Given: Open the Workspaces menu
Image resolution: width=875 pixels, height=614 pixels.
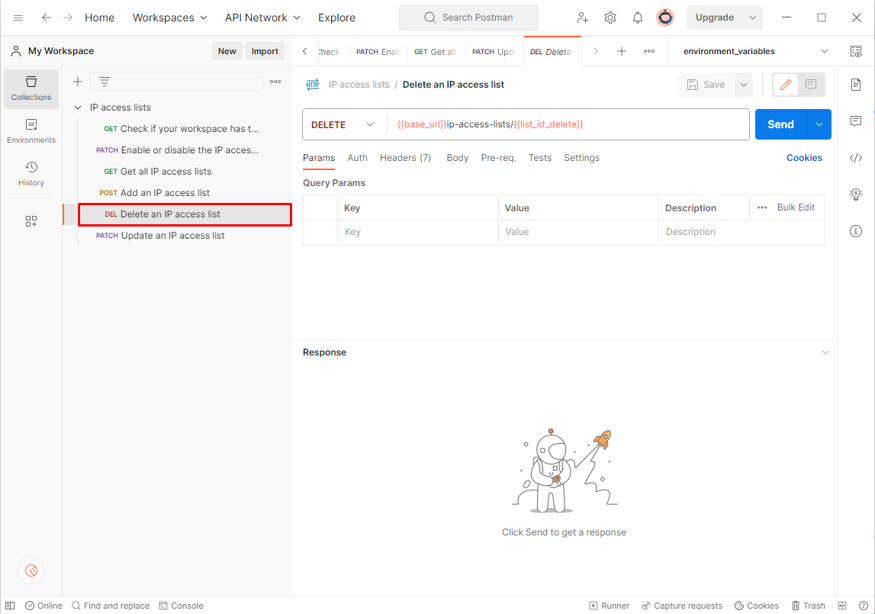Looking at the screenshot, I should pos(169,18).
